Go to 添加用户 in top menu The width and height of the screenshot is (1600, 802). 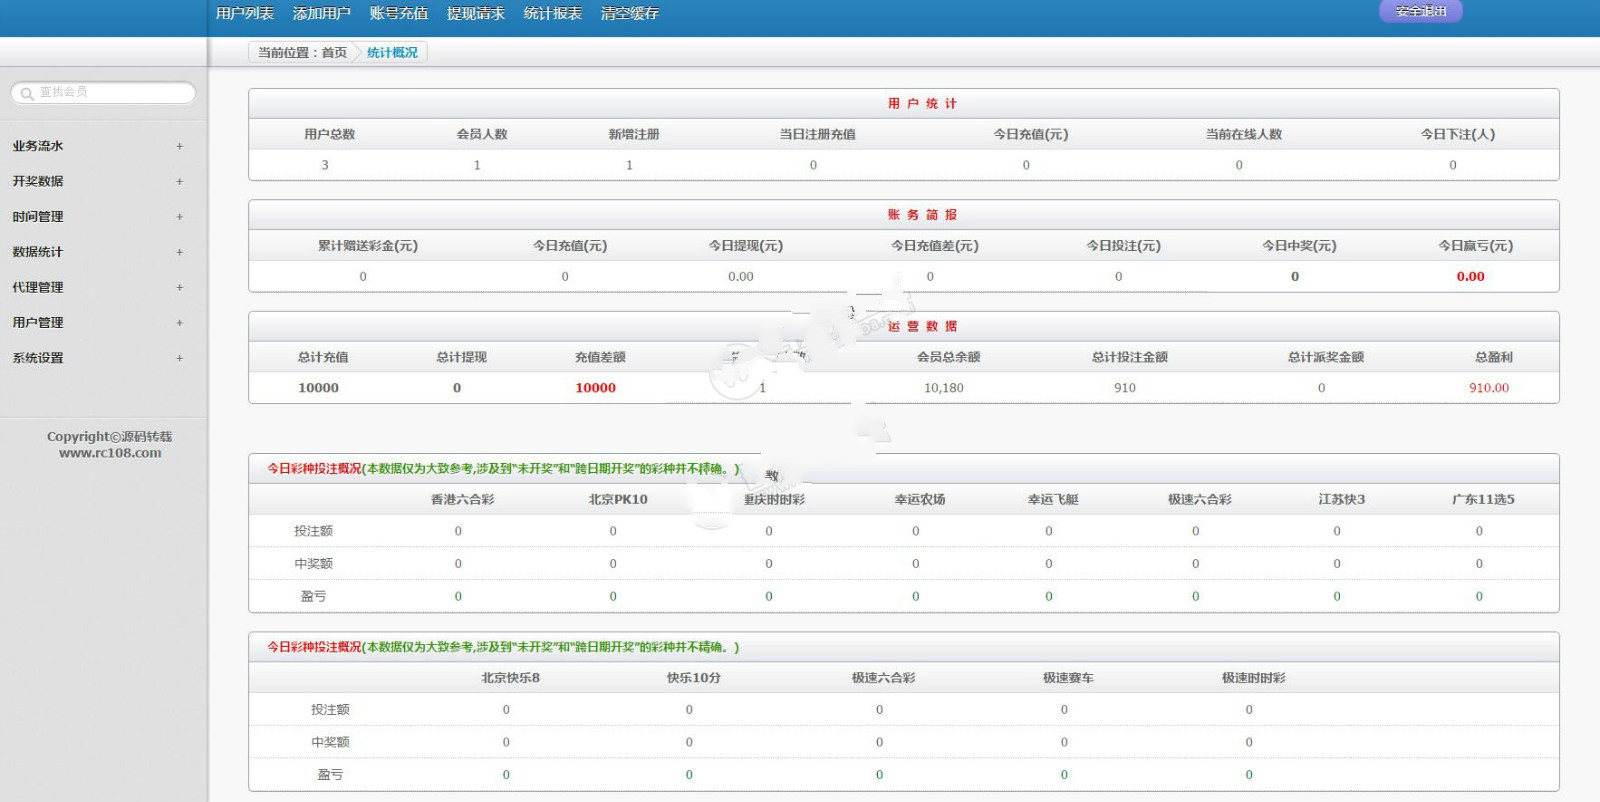(x=322, y=13)
